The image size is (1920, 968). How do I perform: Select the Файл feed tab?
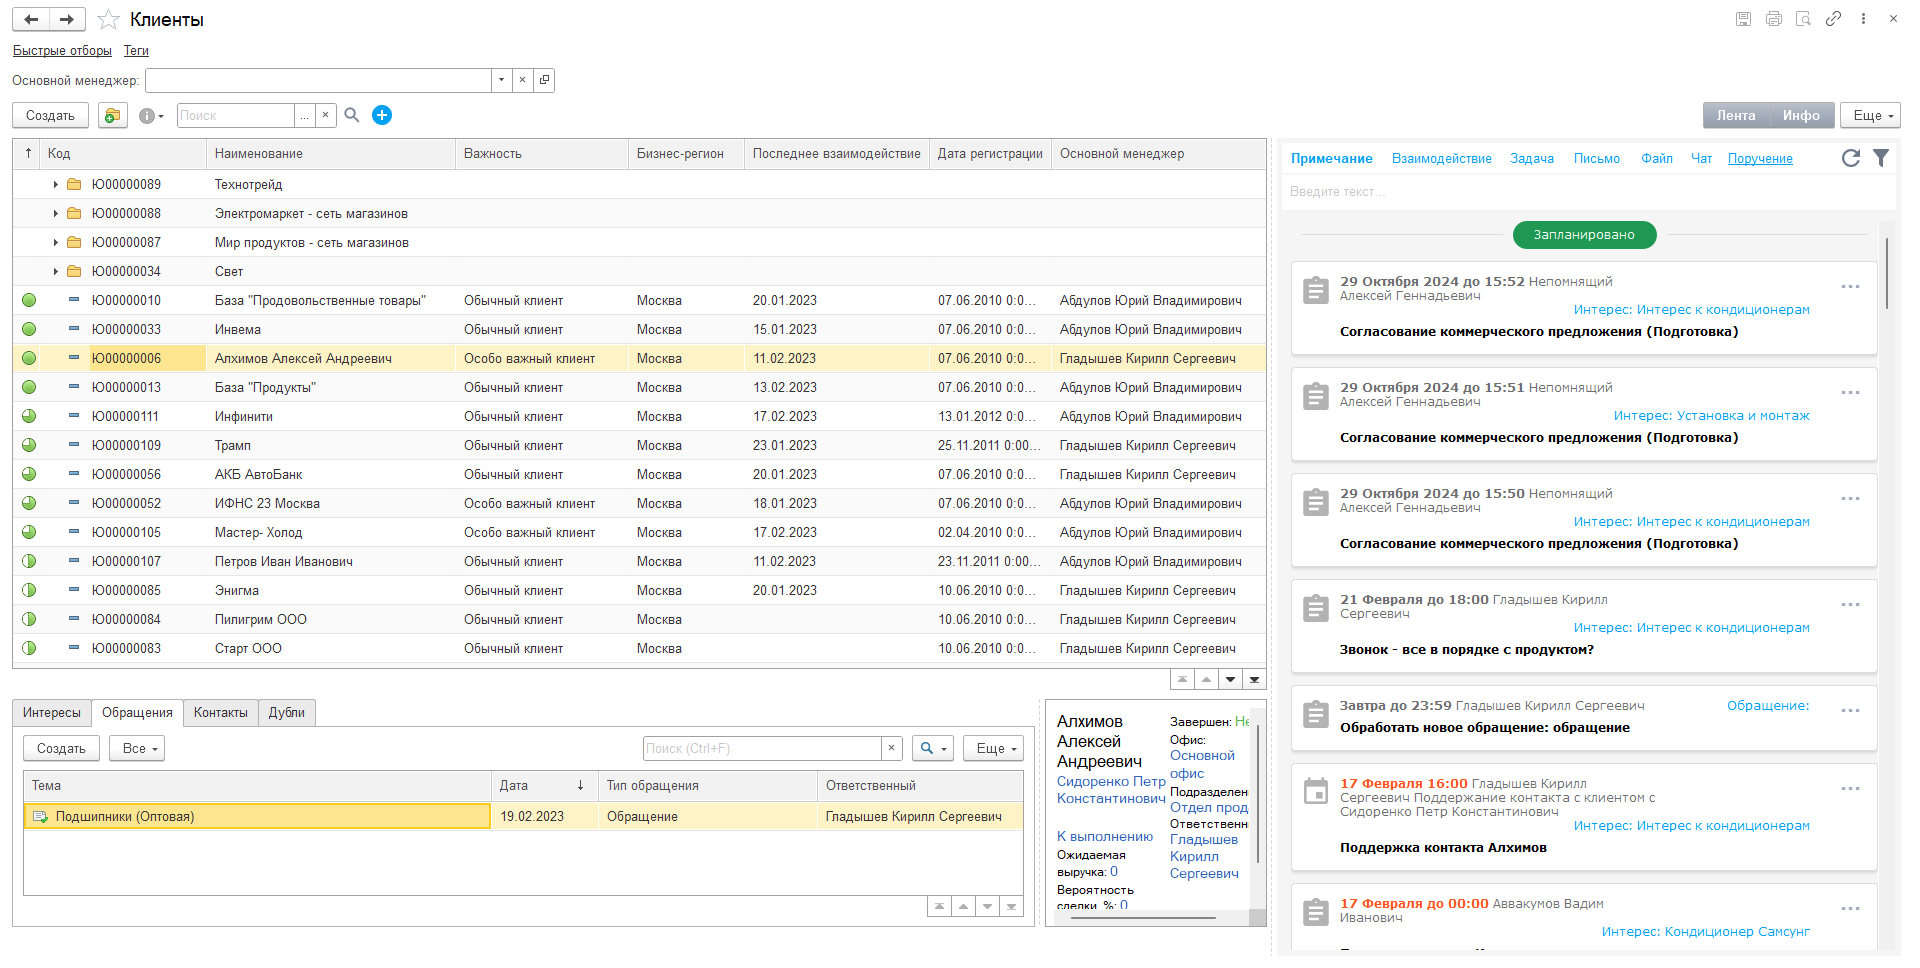1657,158
